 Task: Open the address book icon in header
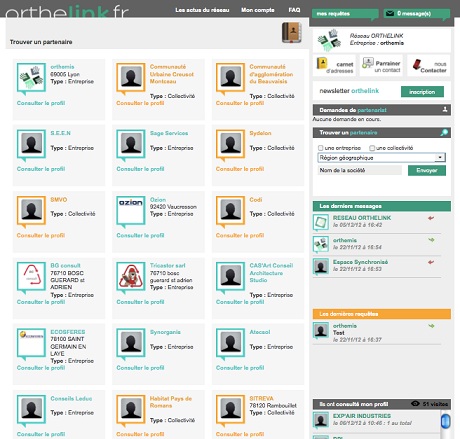(x=292, y=32)
